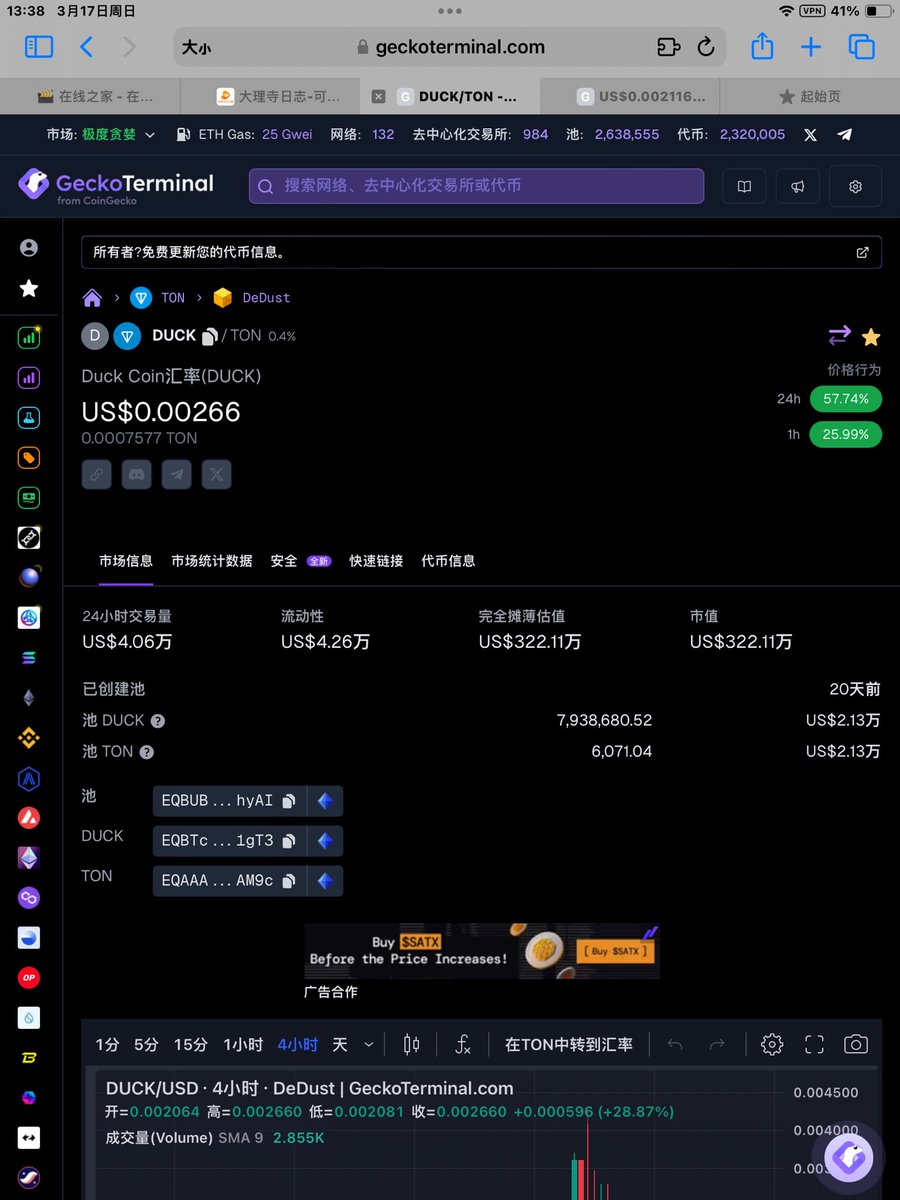The image size is (900, 1200).
Task: Open the Safari share sheet
Action: (762, 46)
